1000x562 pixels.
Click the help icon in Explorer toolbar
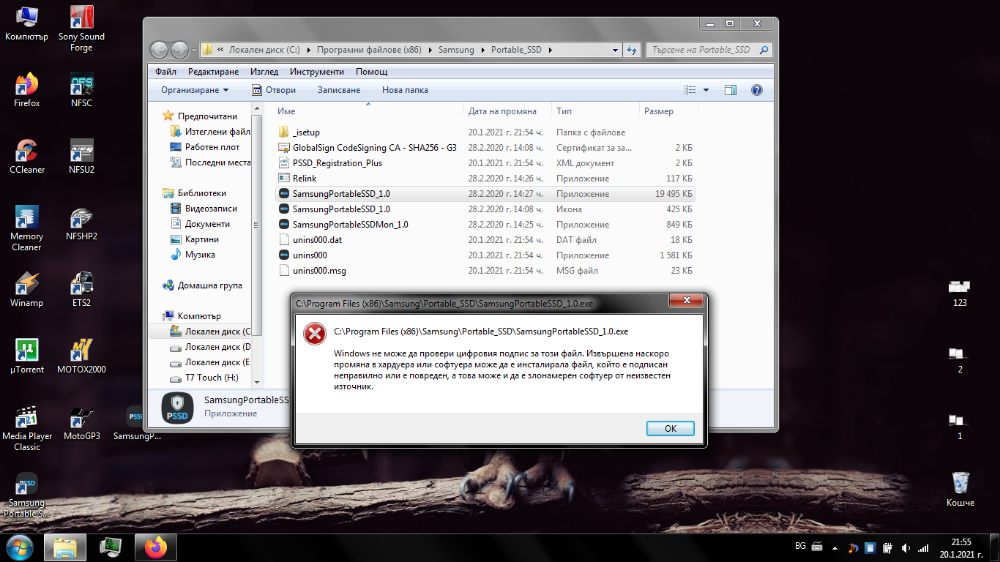(x=756, y=90)
